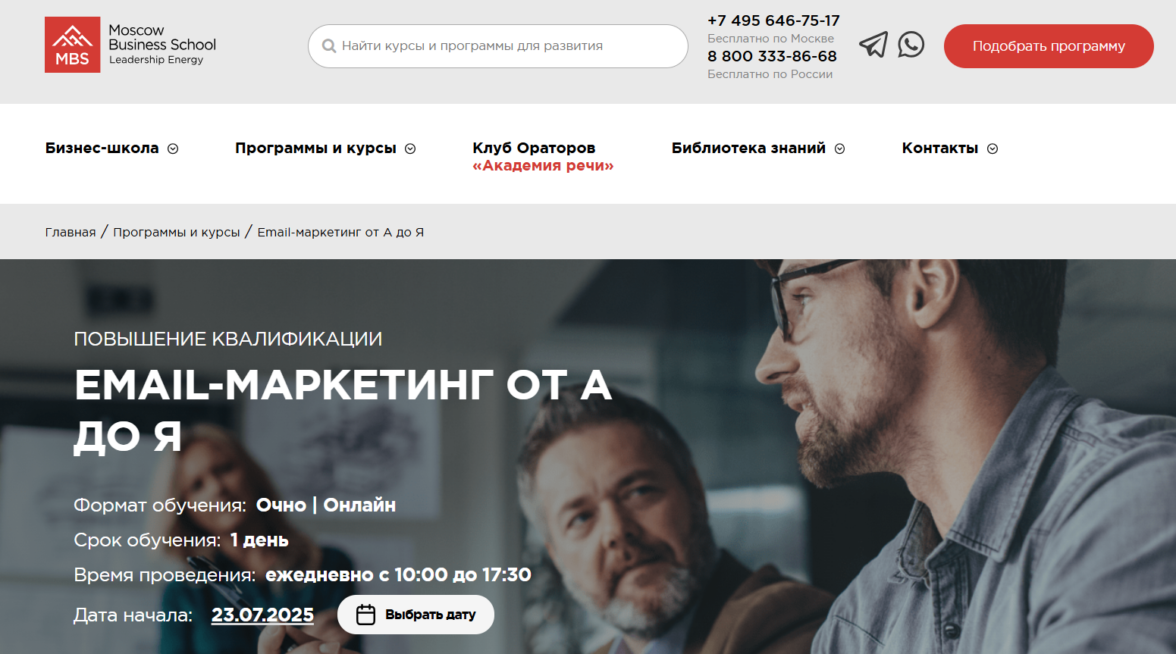Click the search magnifier icon

[x=328, y=46]
